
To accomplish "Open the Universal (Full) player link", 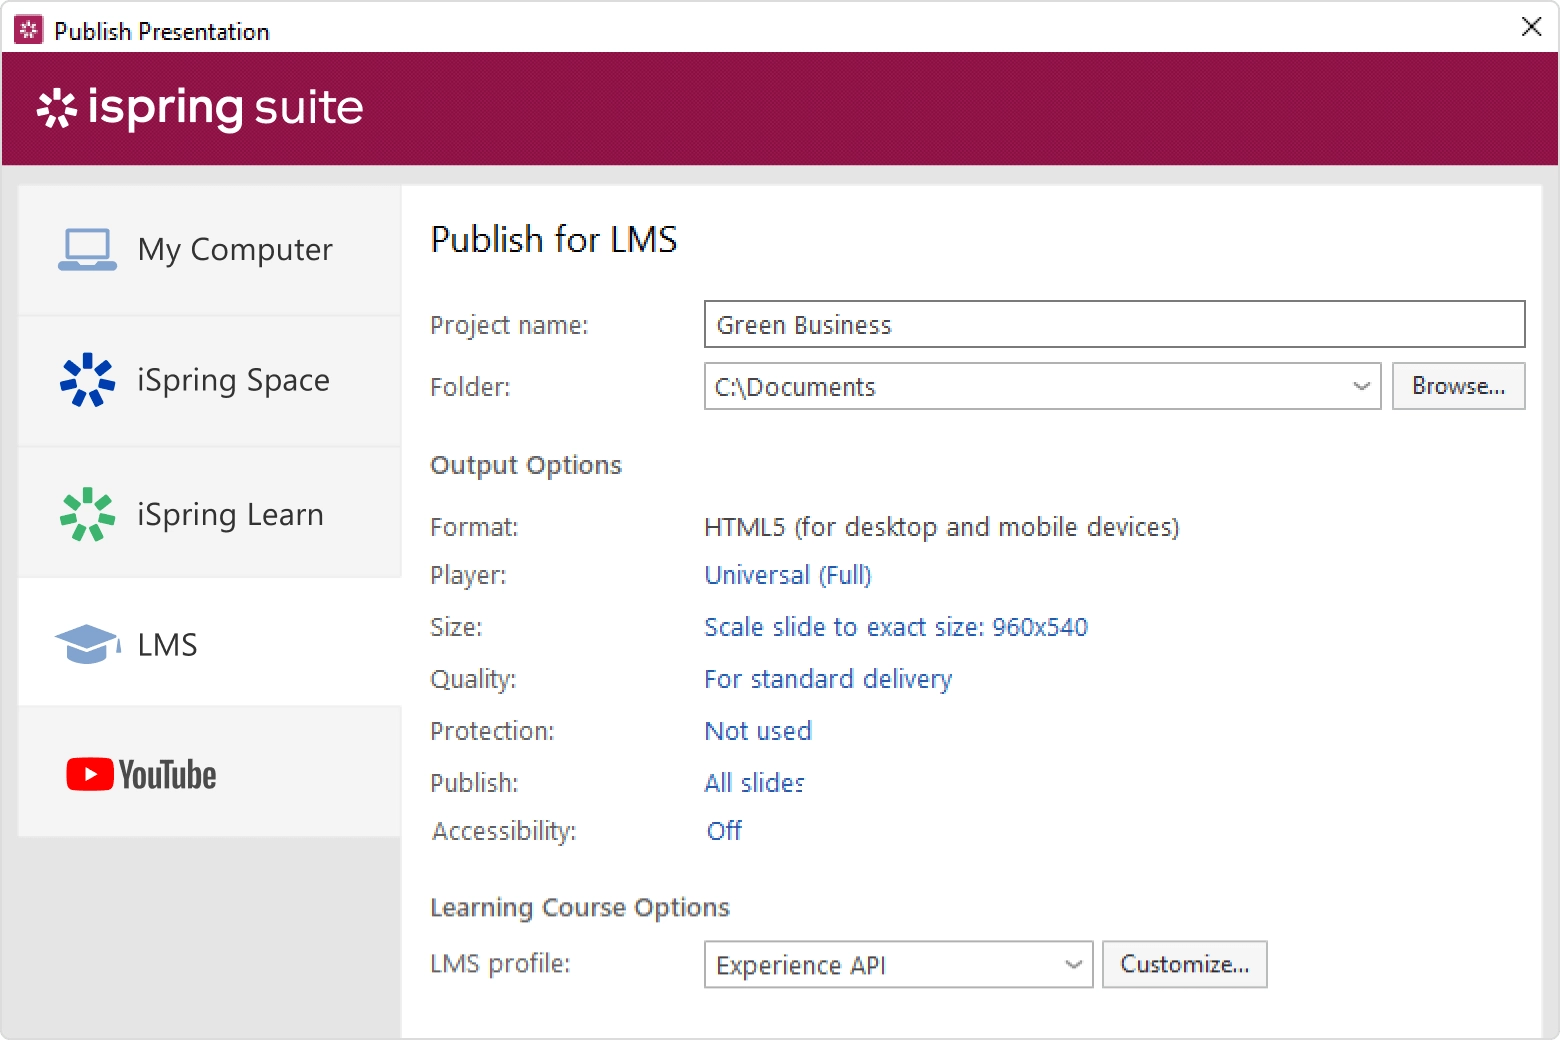I will [x=788, y=575].
